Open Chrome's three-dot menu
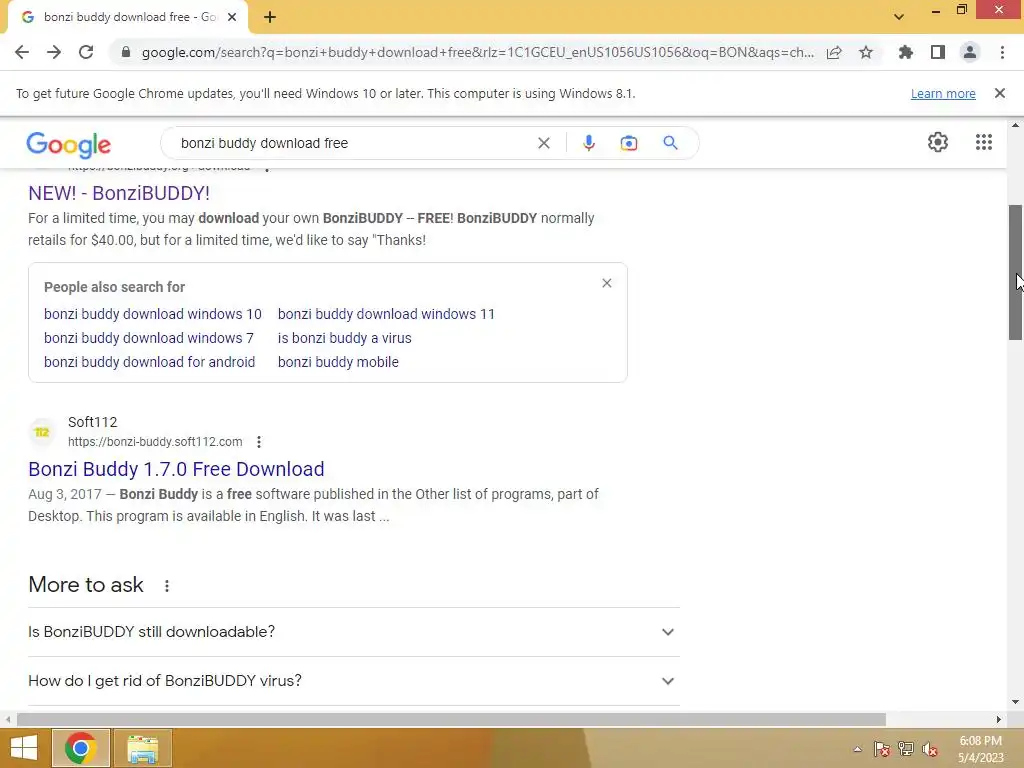The height and width of the screenshot is (768, 1024). point(1002,52)
